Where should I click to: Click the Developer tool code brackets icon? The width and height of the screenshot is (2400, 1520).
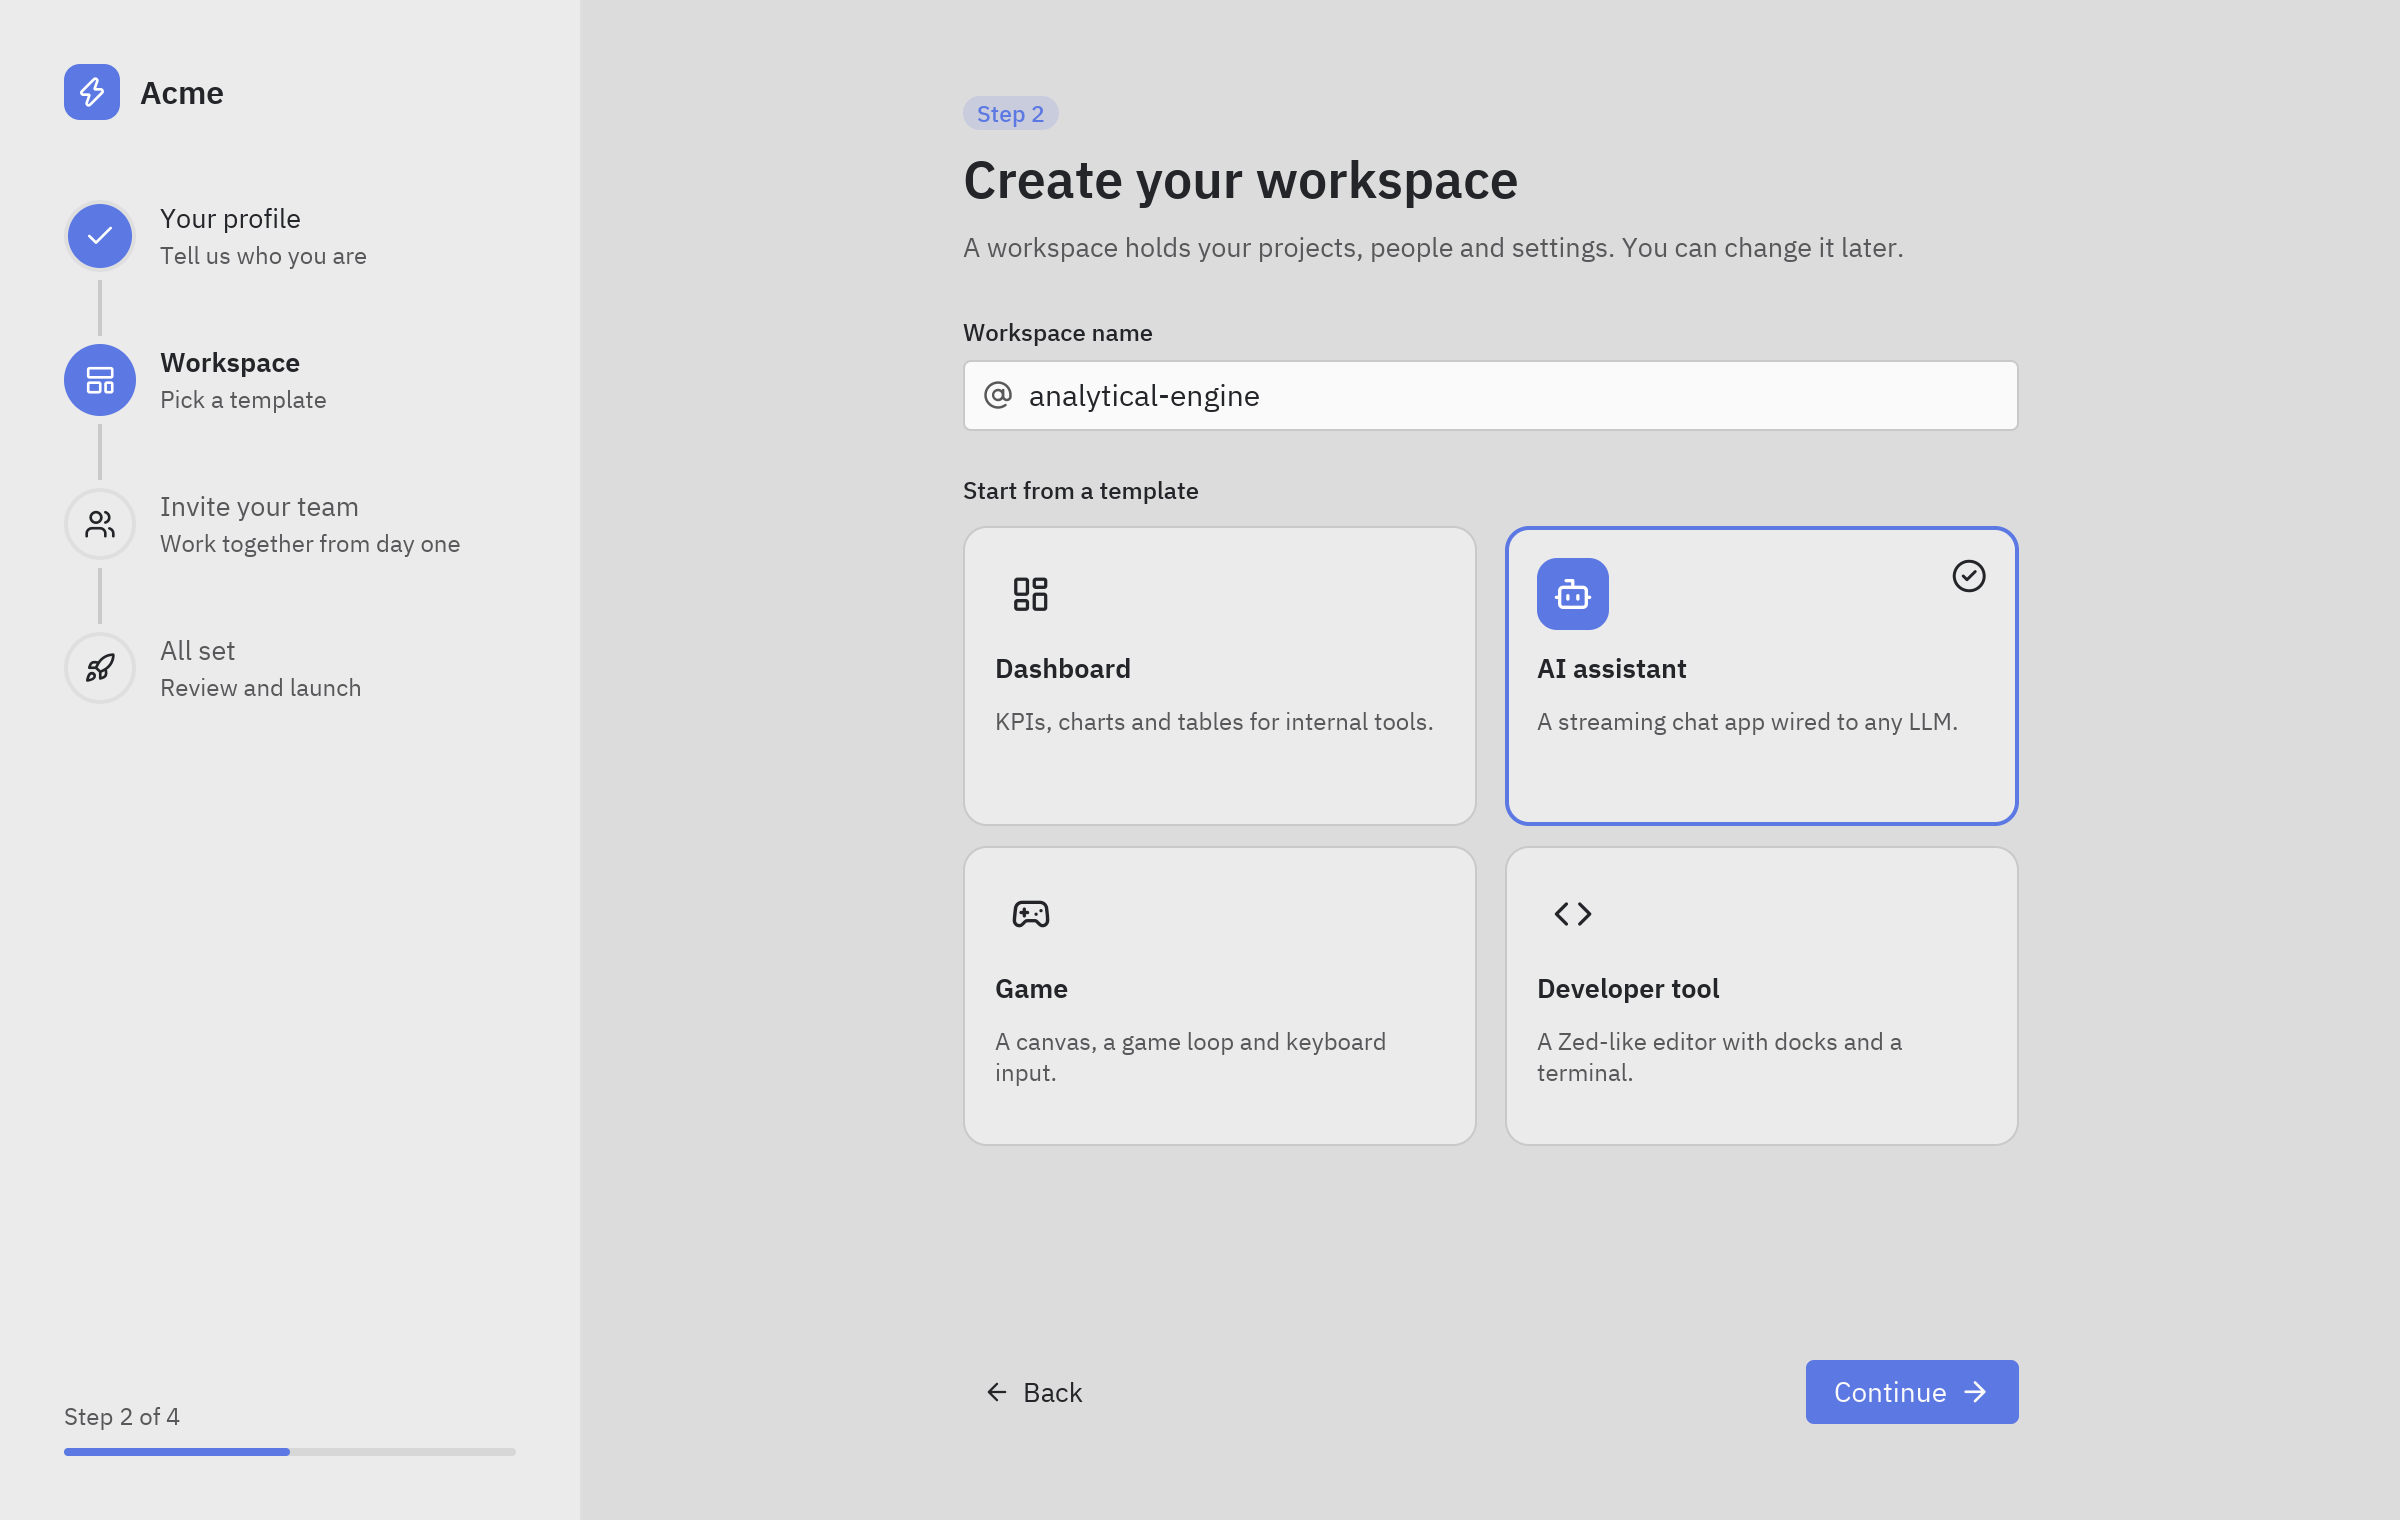tap(1573, 914)
